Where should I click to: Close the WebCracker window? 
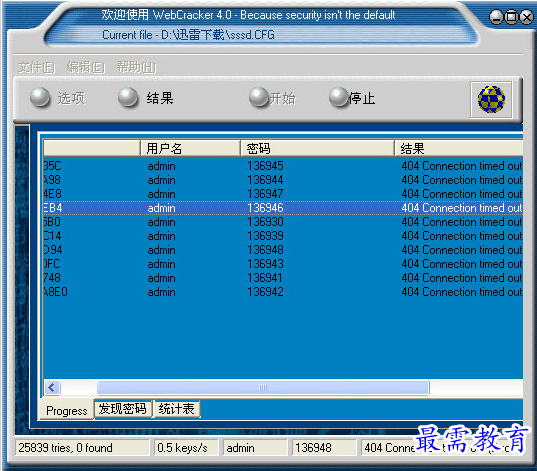(526, 17)
